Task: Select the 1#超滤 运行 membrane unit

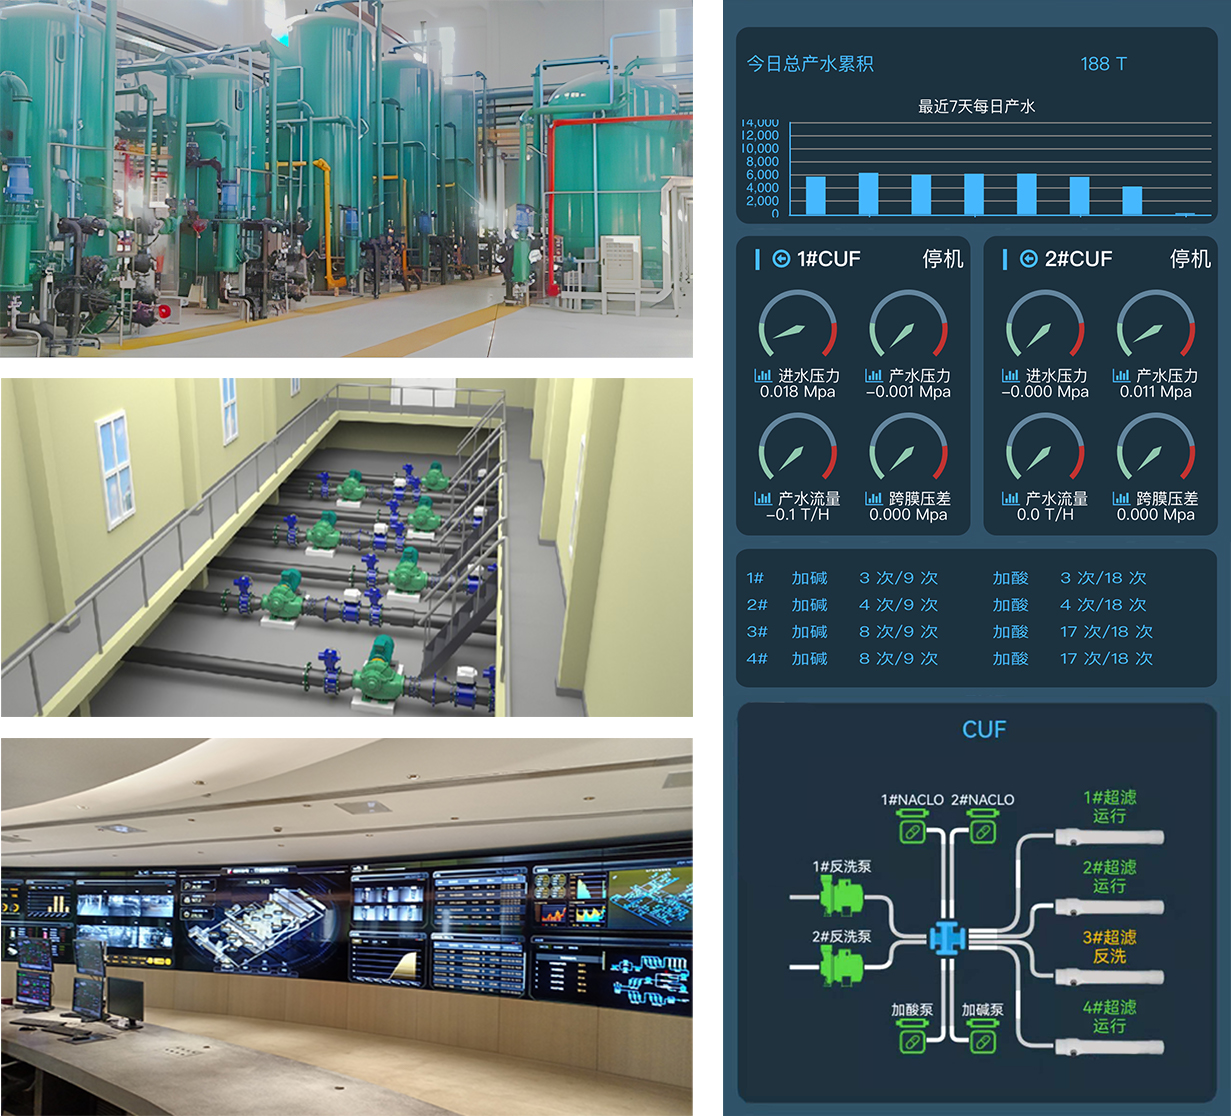Action: (1108, 837)
